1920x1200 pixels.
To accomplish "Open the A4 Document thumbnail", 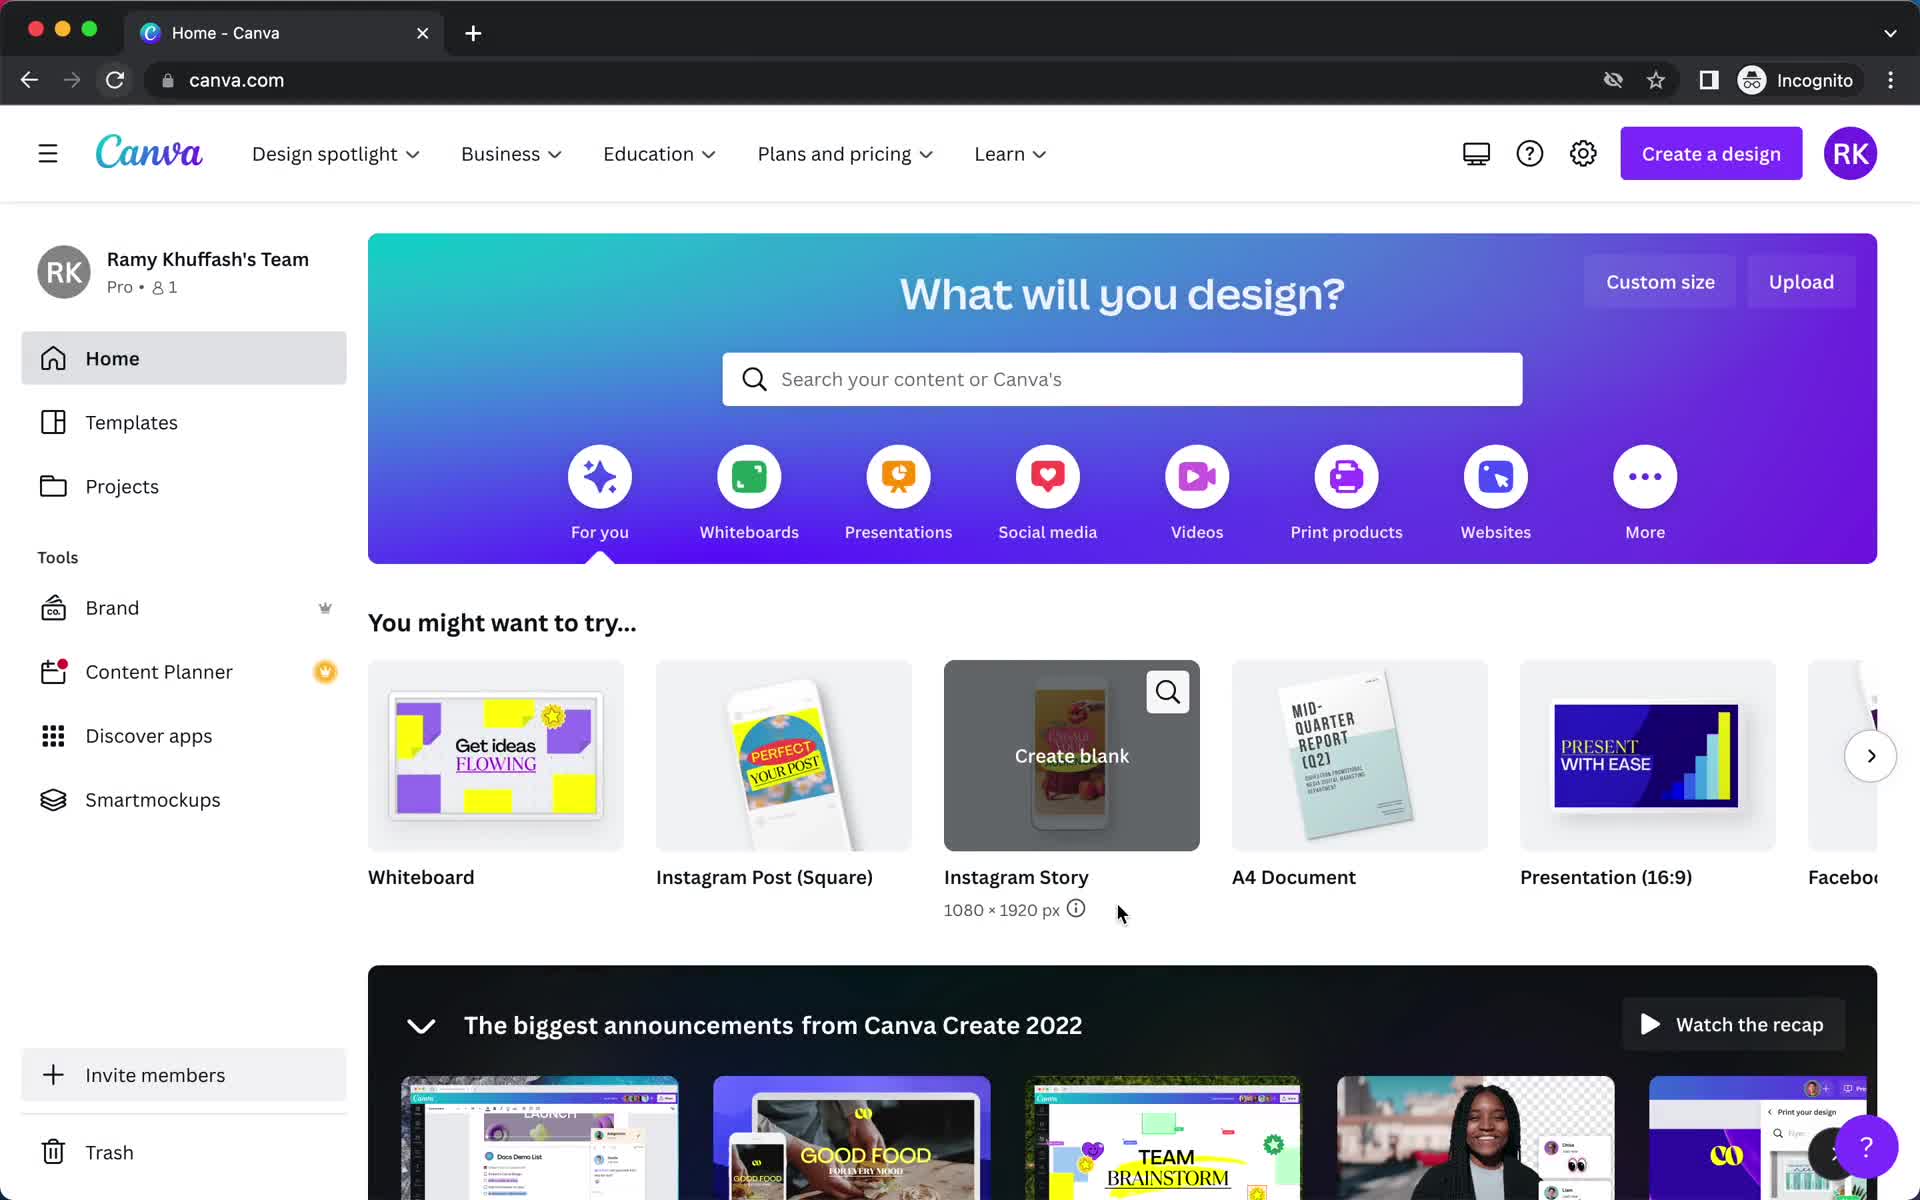I will coord(1360,756).
